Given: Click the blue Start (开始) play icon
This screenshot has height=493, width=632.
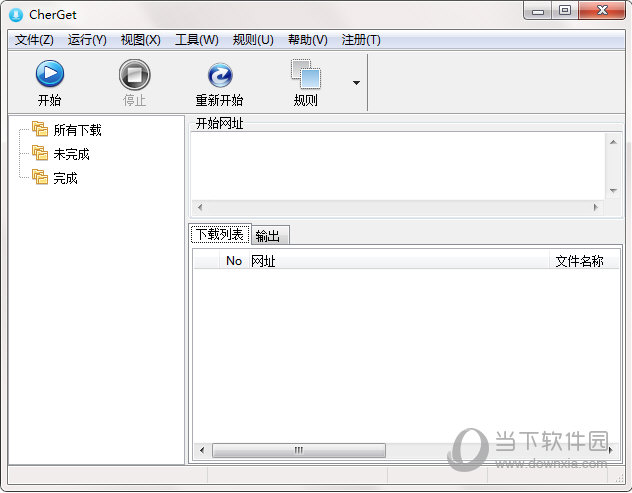Looking at the screenshot, I should (50, 74).
